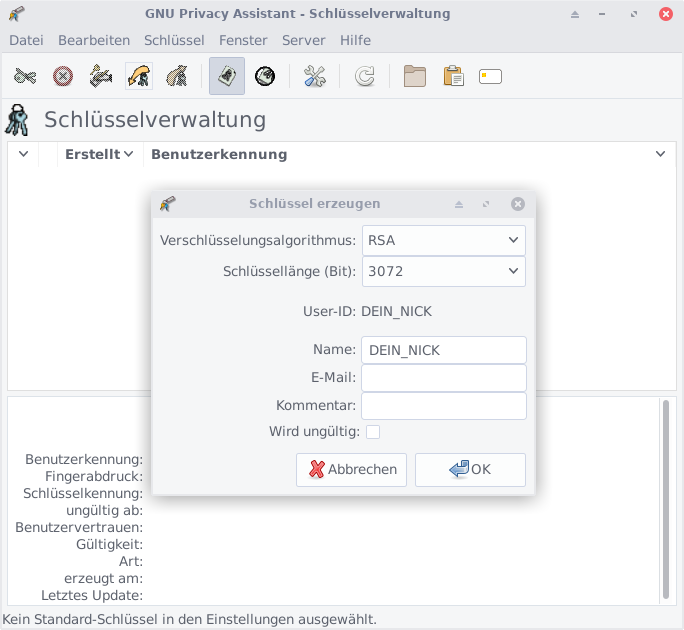Click the sign key toolbar icon
Viewport: 684px width, 630px height.
tap(100, 77)
